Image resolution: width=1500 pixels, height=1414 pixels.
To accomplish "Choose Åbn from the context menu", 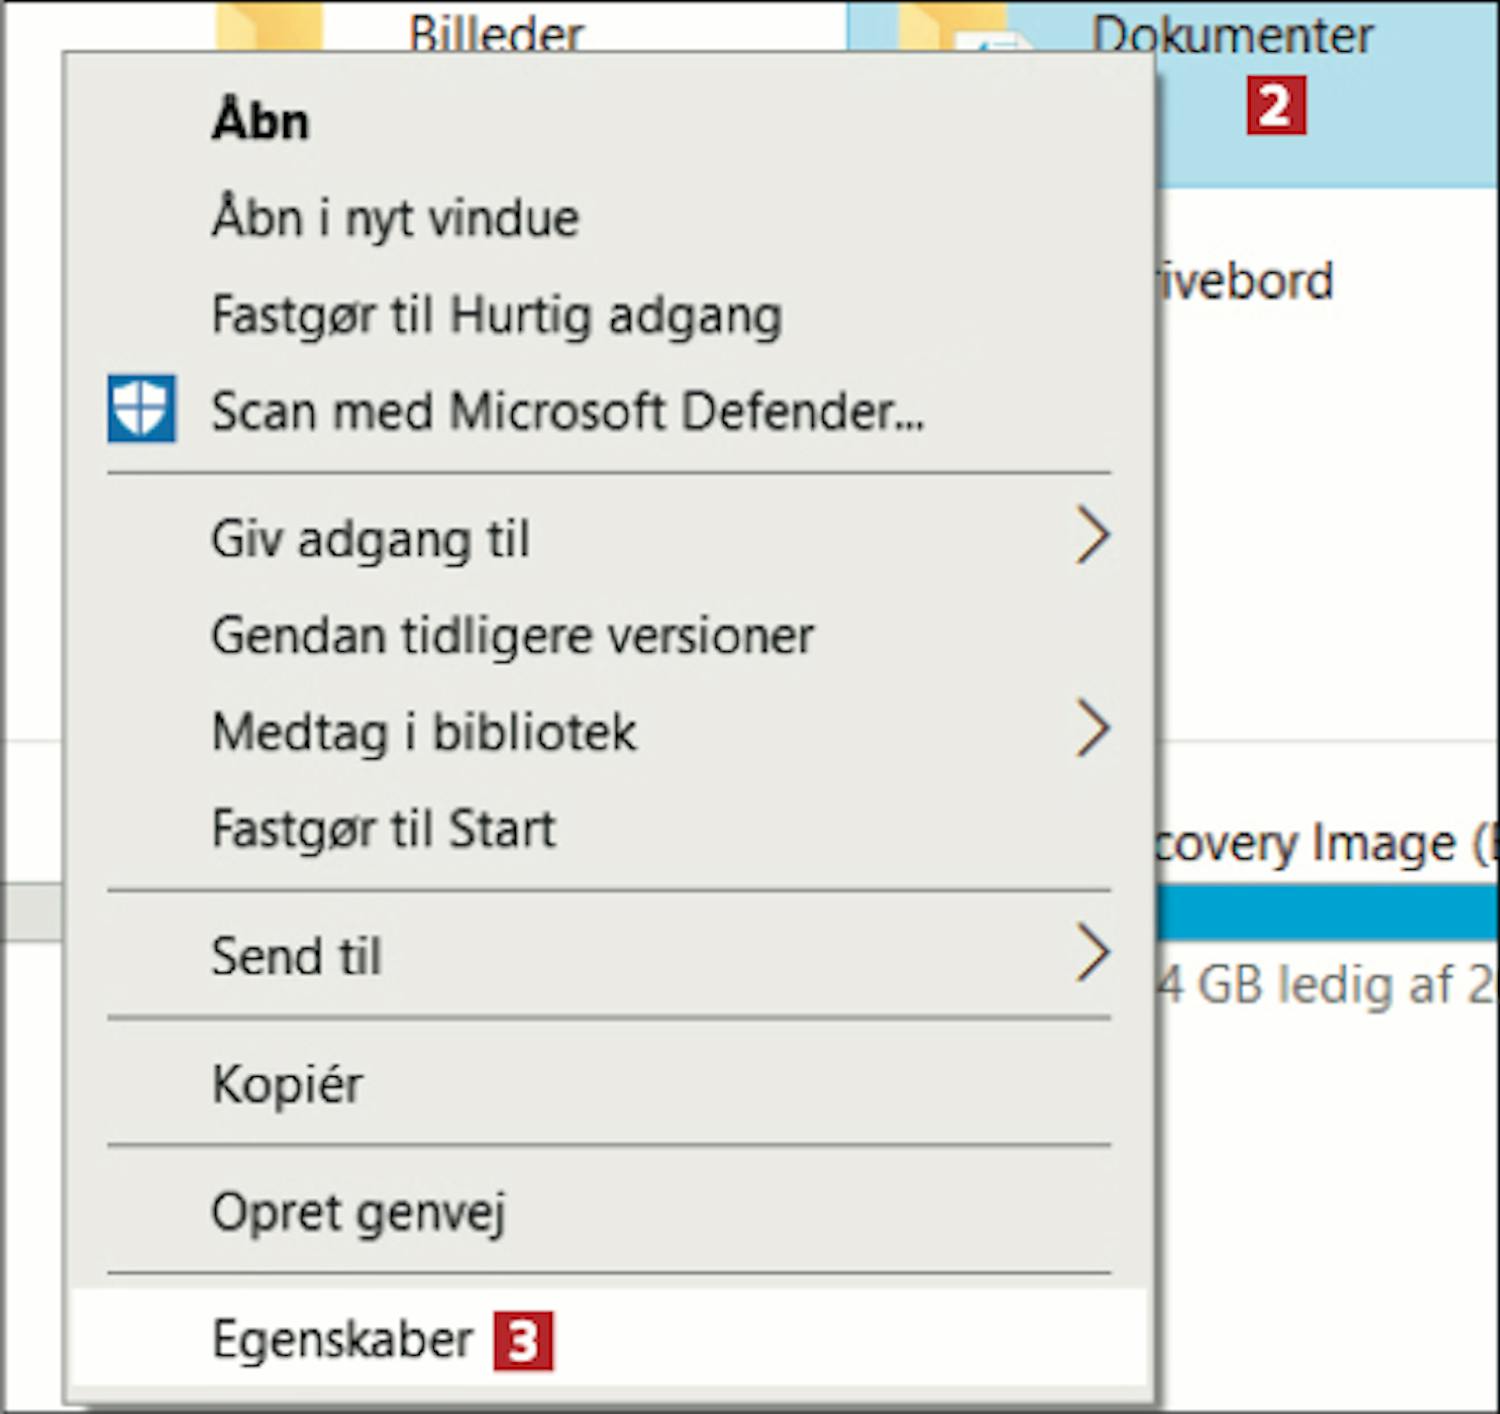I will click(x=260, y=122).
